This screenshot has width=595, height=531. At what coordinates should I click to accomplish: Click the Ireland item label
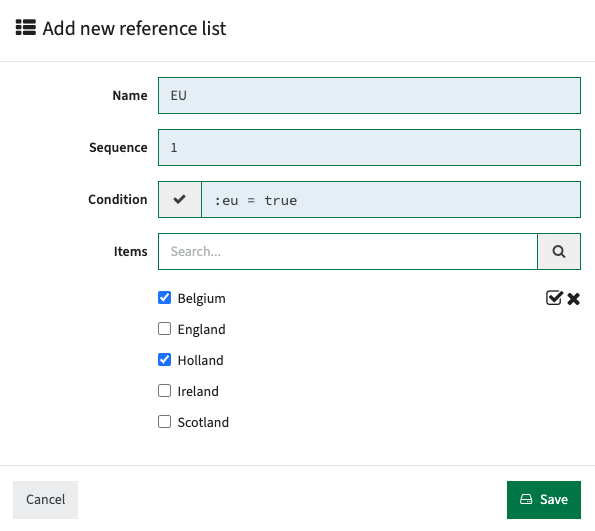pyautogui.click(x=198, y=391)
